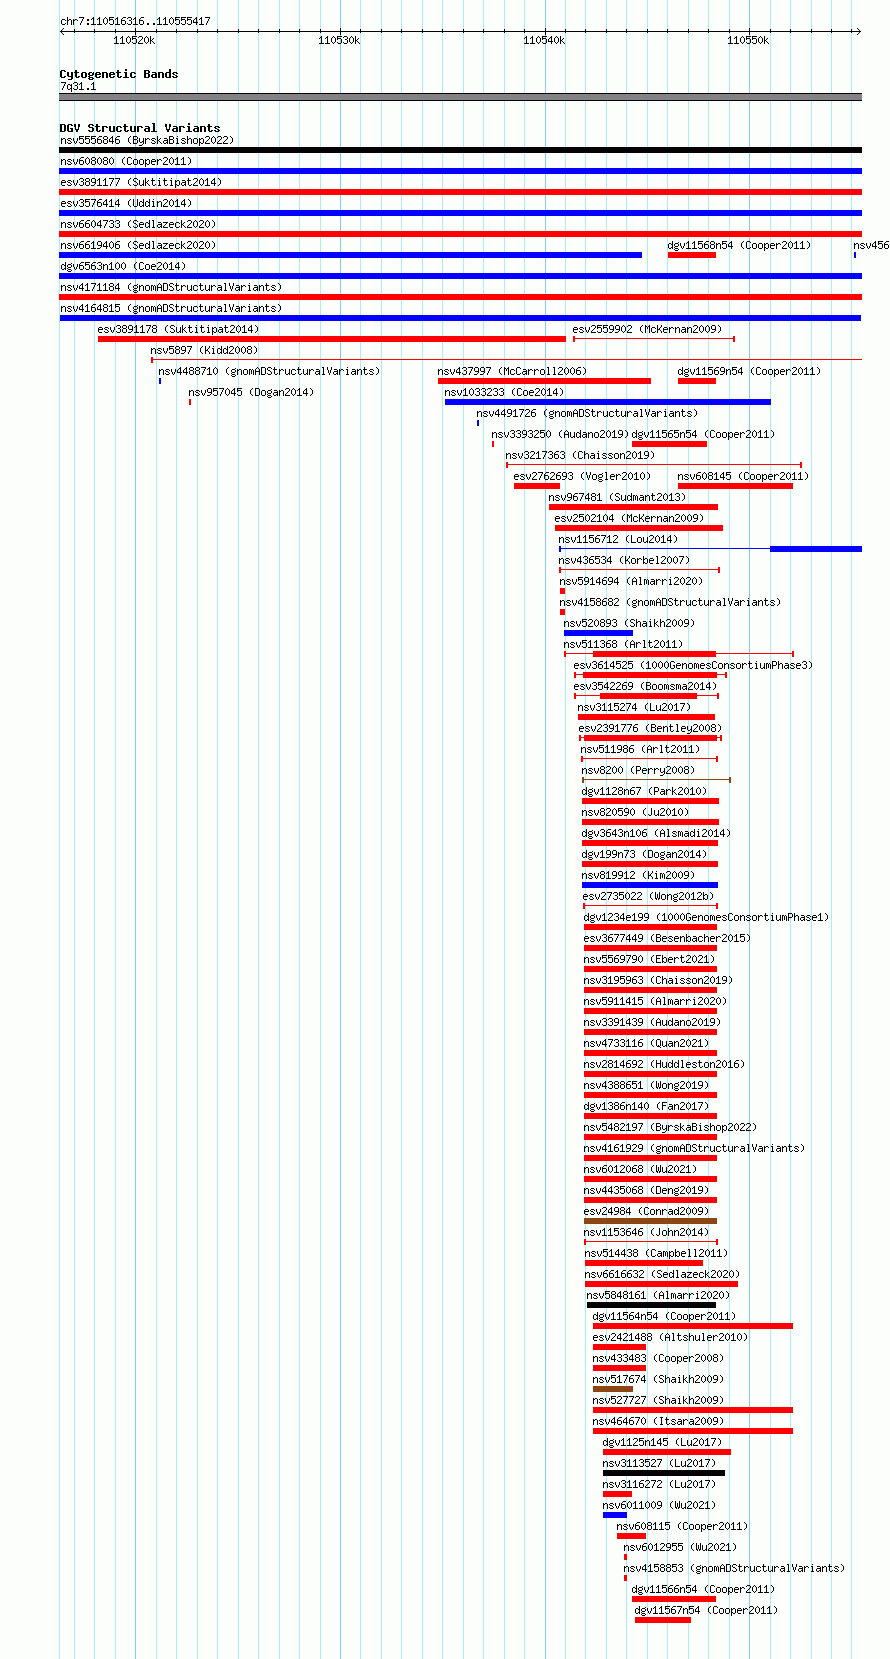The width and height of the screenshot is (890, 1659).
Task: Open the nsv5897 (Kidd2008) variant
Action: click(x=204, y=350)
